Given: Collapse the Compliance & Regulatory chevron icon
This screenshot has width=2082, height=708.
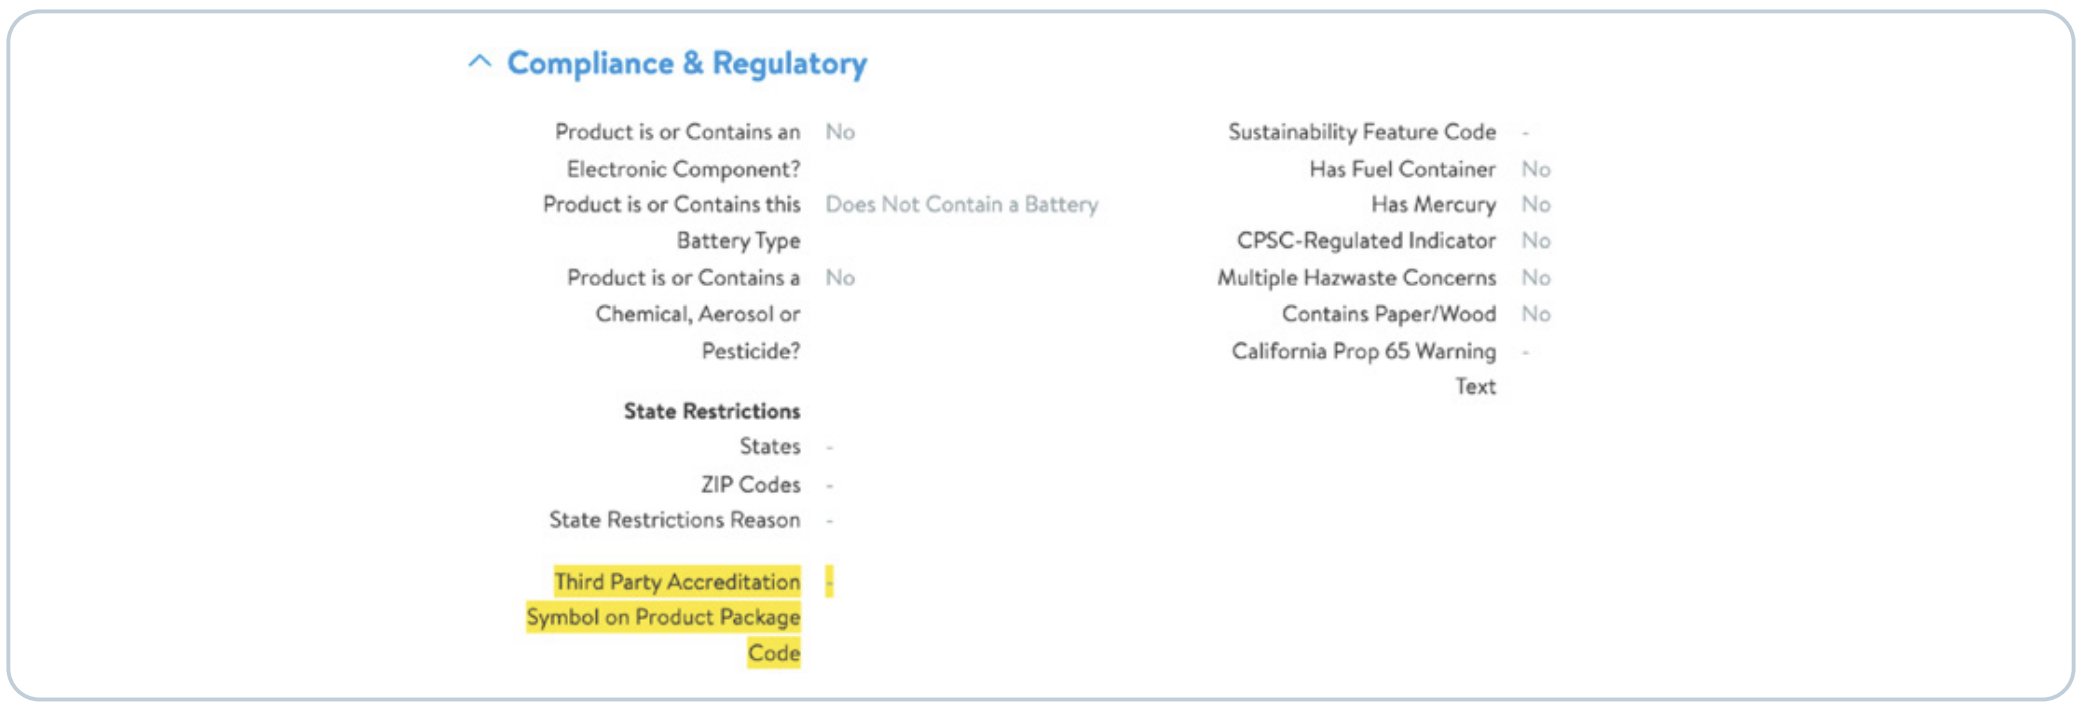Looking at the screenshot, I should point(480,62).
